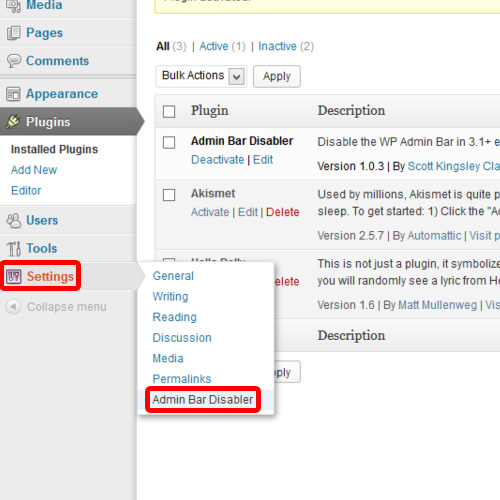Click the top Description column header
This screenshot has height=500, width=500.
351,111
